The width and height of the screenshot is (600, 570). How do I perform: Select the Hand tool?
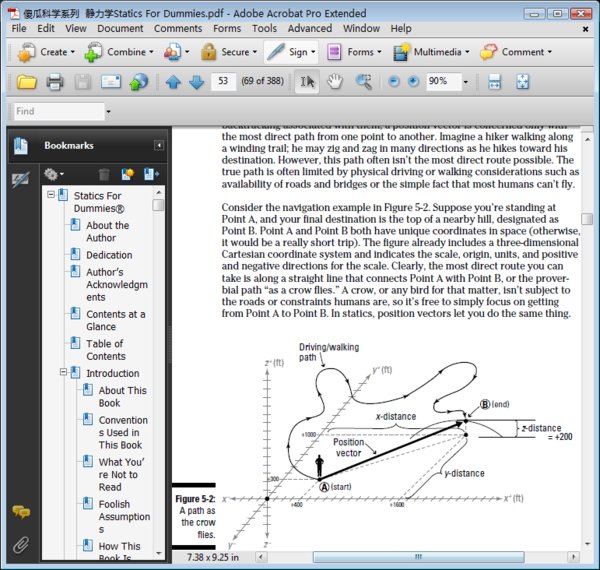[x=336, y=81]
